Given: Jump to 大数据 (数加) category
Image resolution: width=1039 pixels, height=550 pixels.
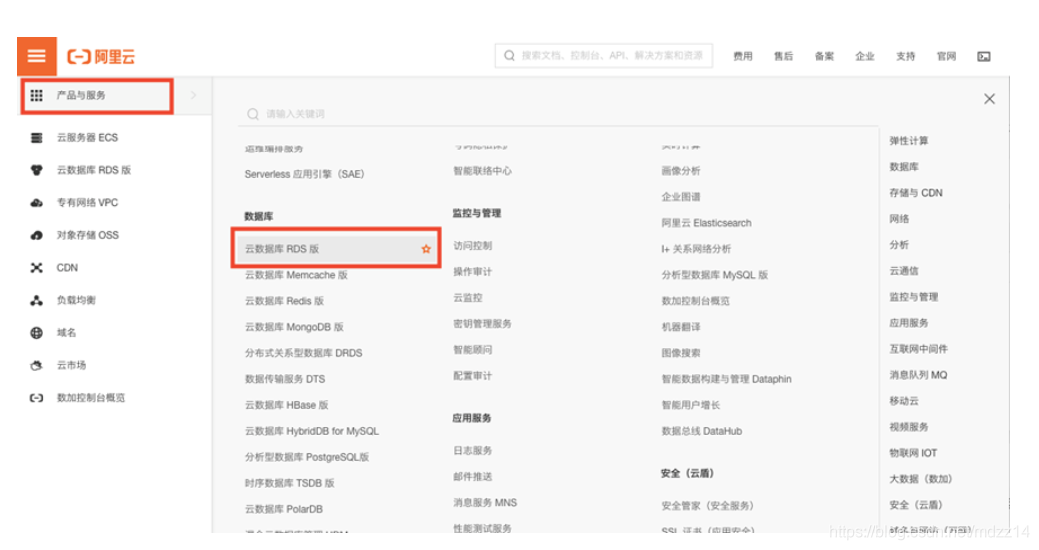Looking at the screenshot, I should click(x=920, y=479).
